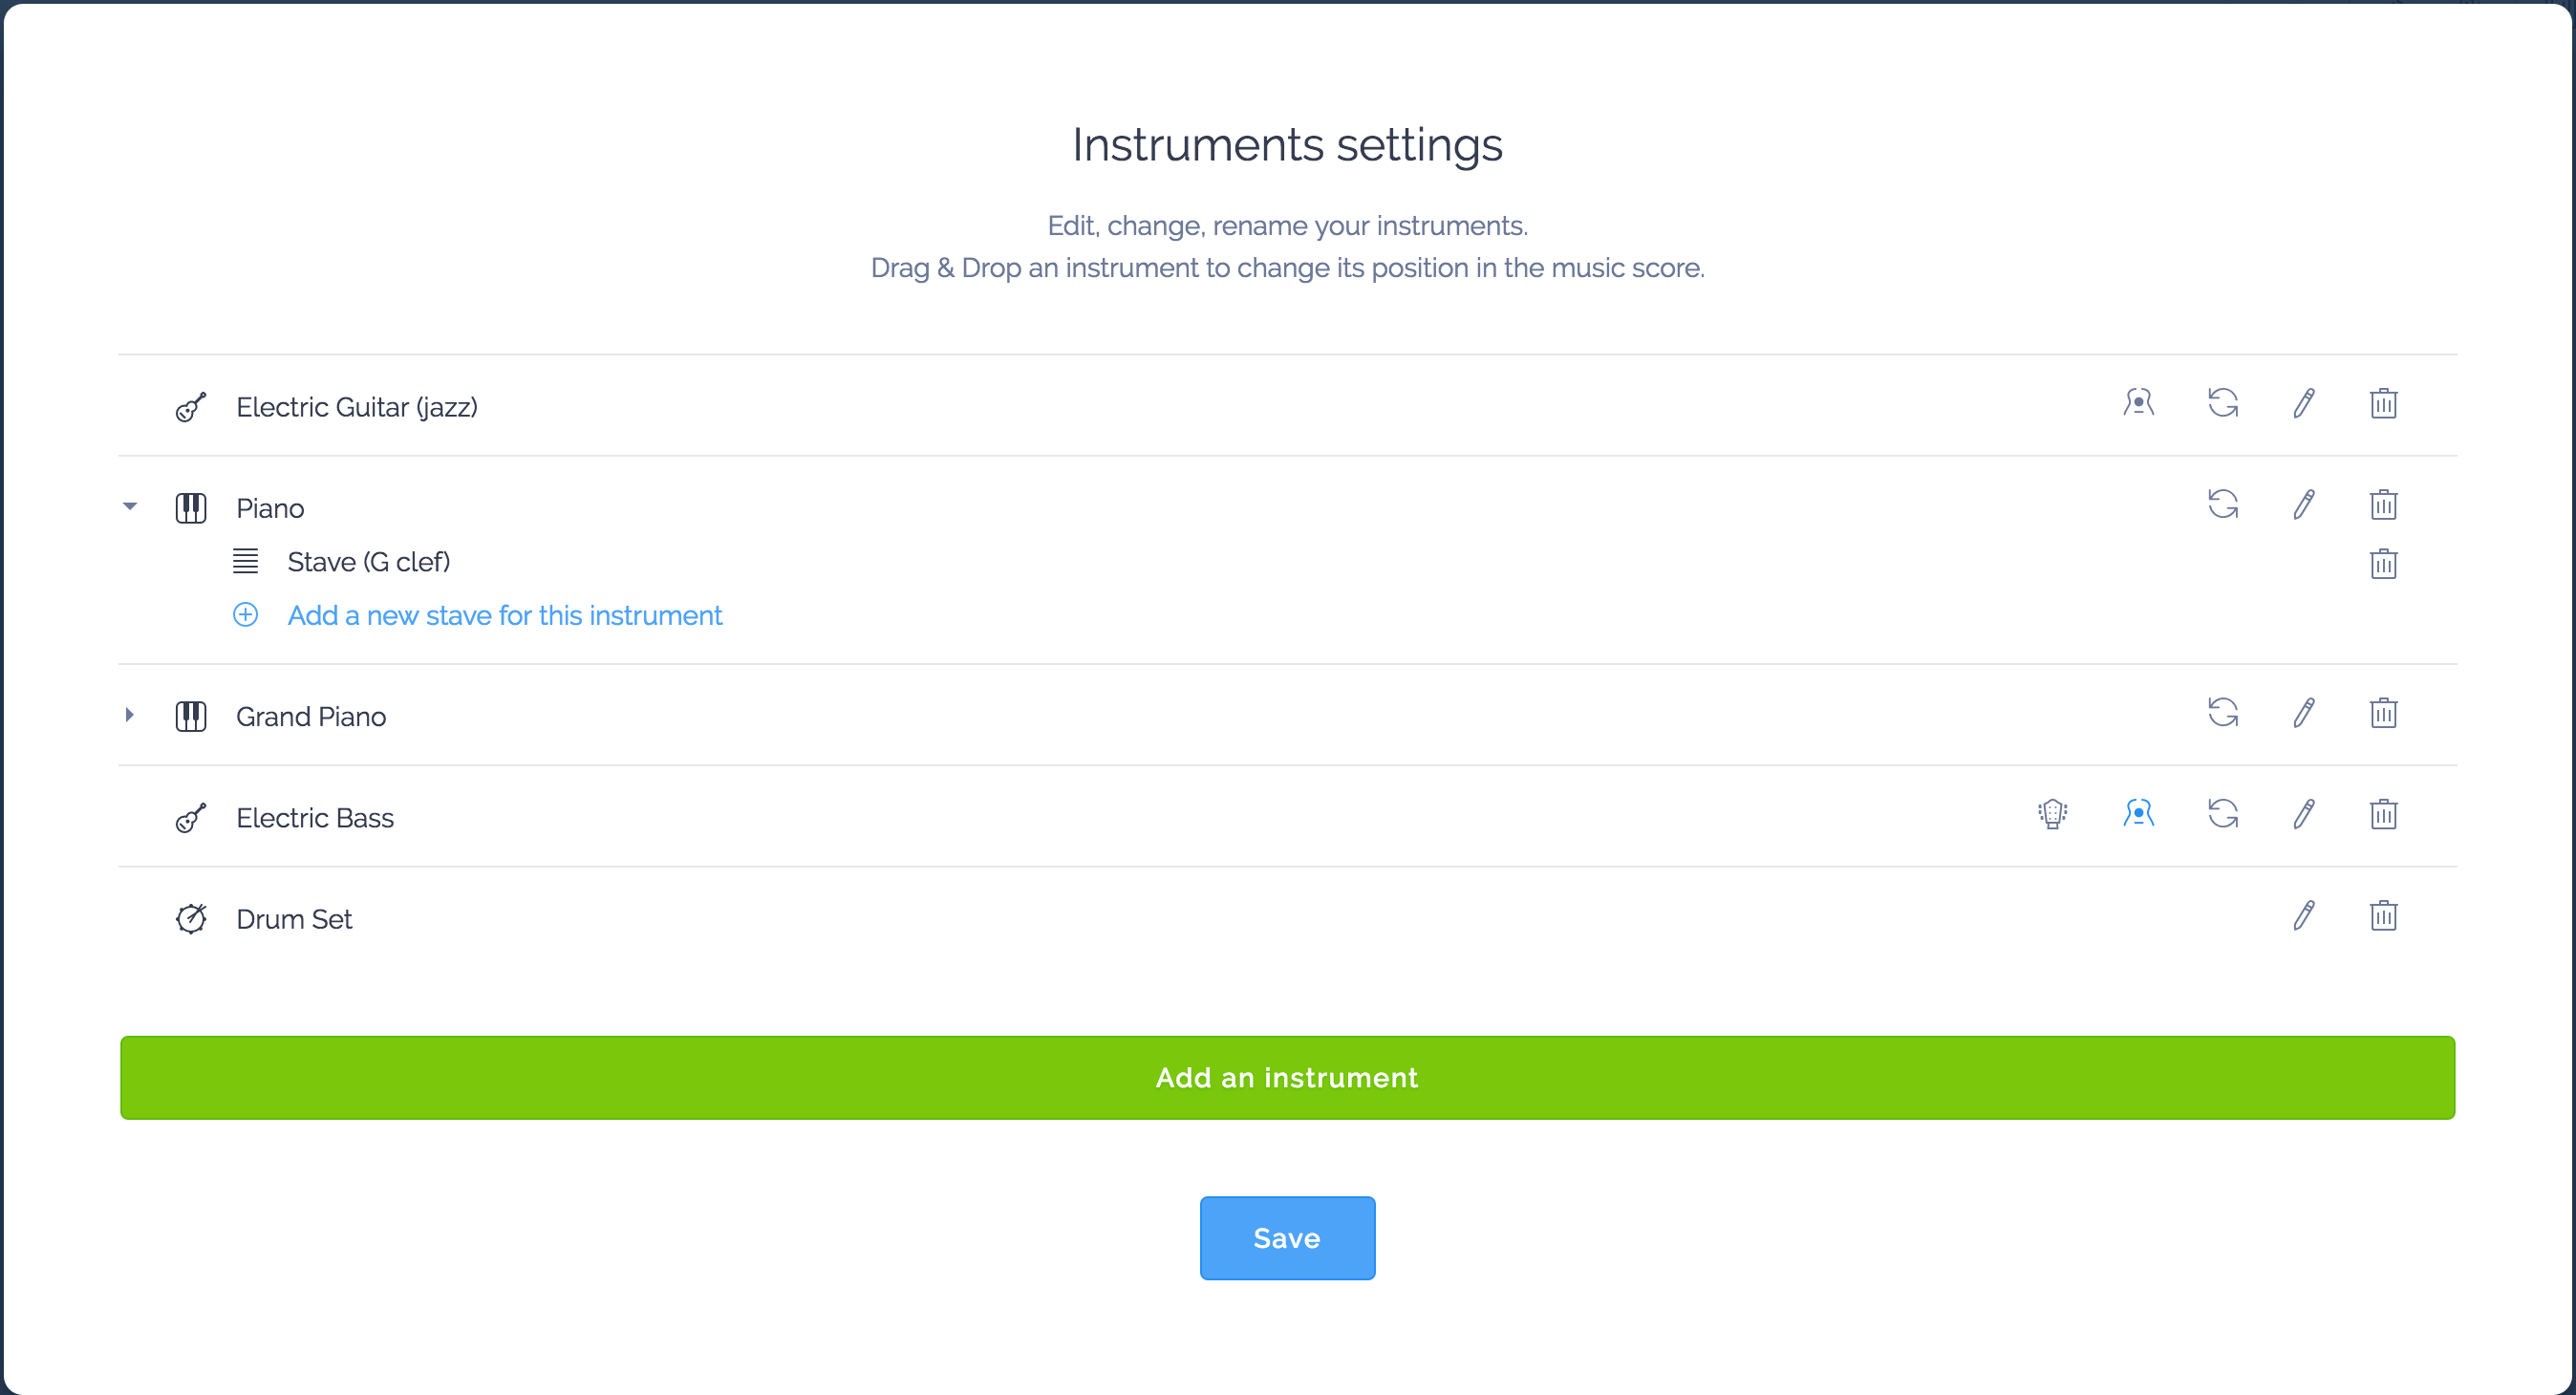
Task: Remove the Stave (G clef) trash icon
Action: tap(2383, 564)
